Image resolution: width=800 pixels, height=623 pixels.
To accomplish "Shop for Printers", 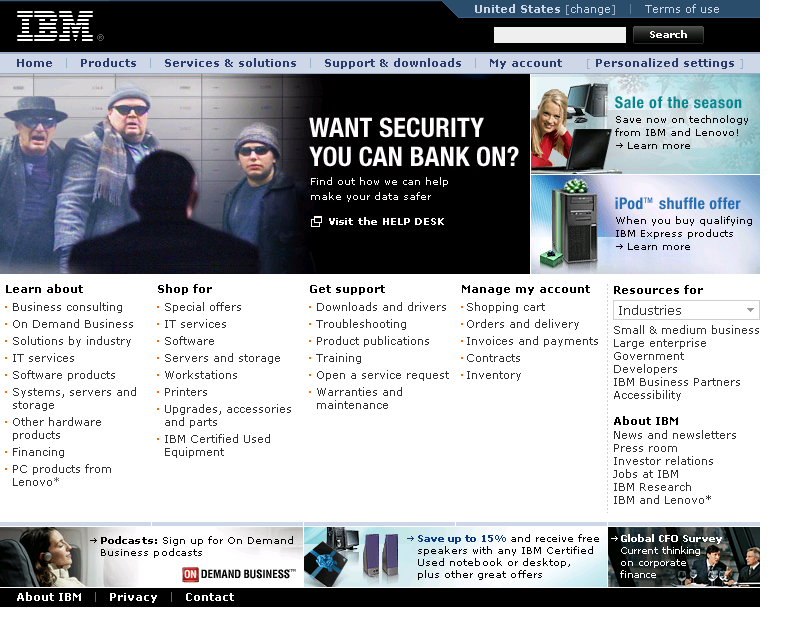I will click(186, 392).
